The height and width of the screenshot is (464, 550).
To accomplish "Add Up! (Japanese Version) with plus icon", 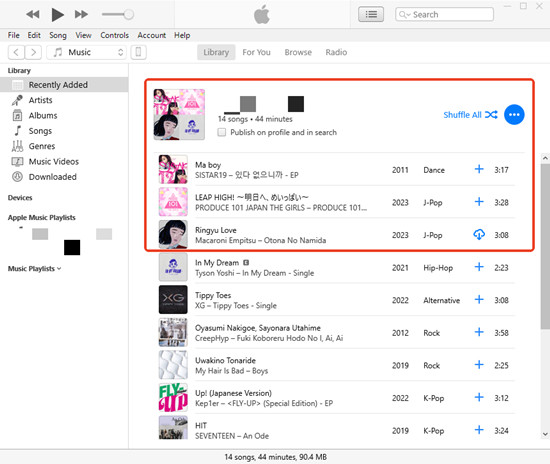I will click(x=479, y=398).
